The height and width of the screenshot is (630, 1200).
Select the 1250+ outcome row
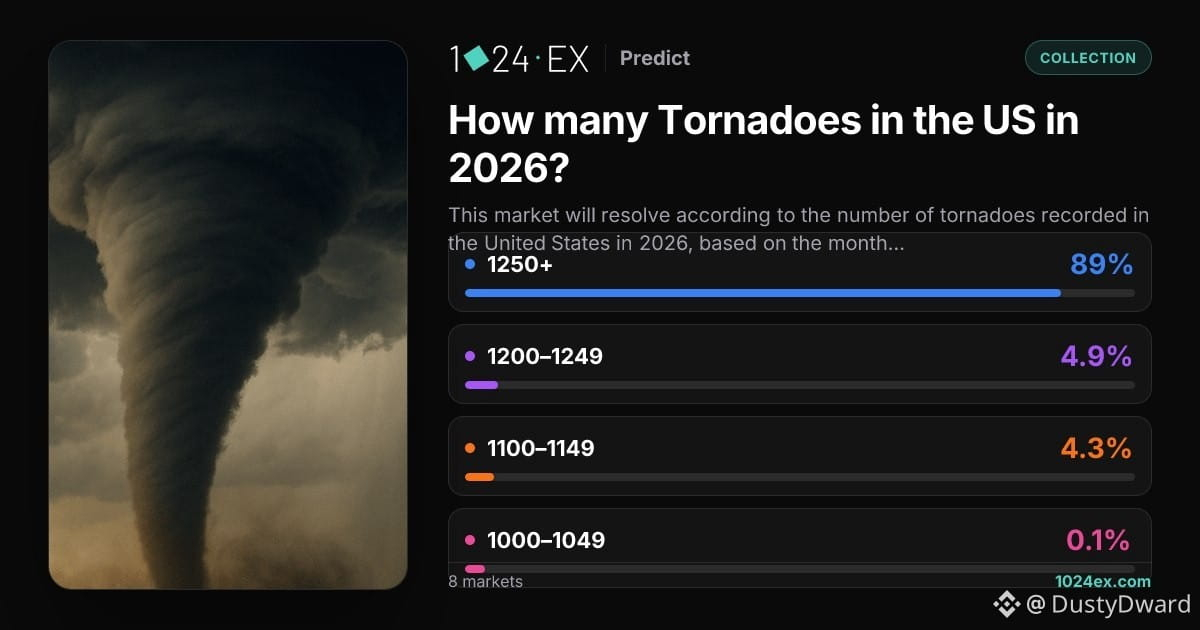click(x=800, y=272)
